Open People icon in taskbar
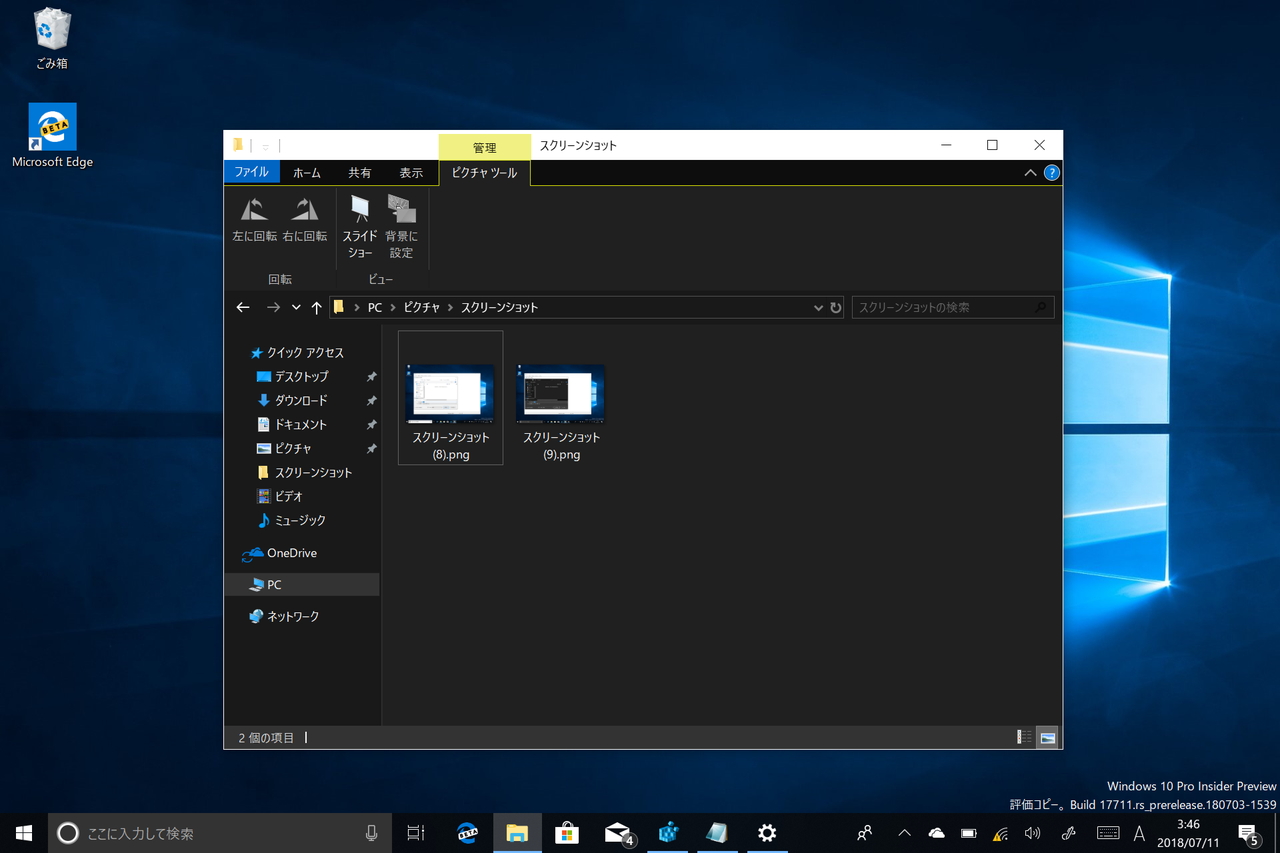Image resolution: width=1280 pixels, height=853 pixels. point(865,833)
